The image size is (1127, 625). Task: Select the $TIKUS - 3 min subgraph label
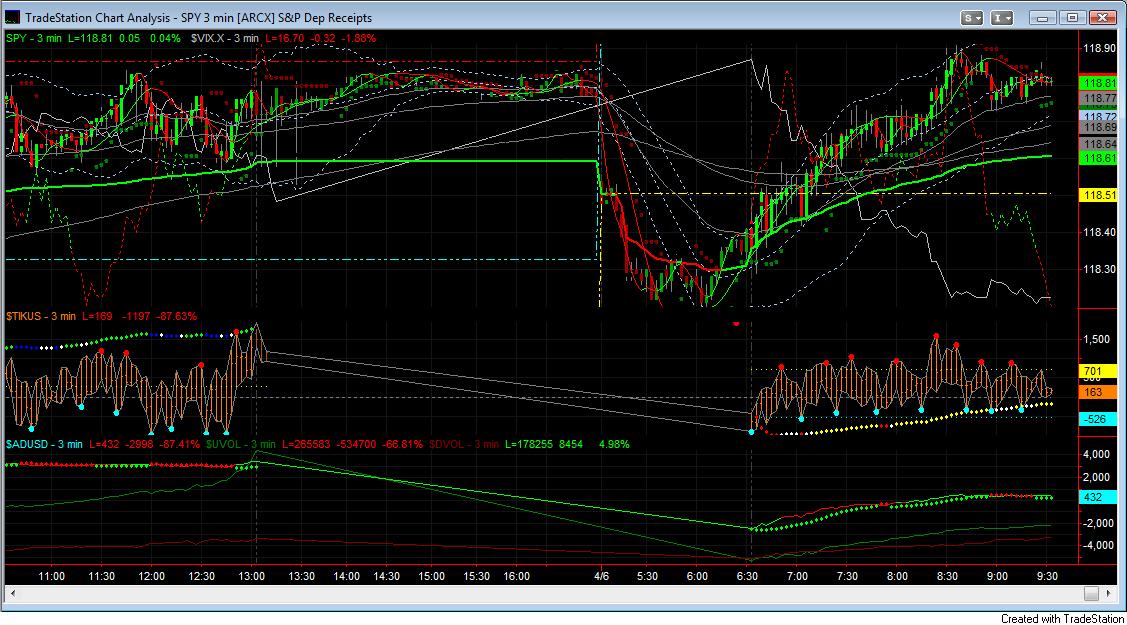coord(41,316)
